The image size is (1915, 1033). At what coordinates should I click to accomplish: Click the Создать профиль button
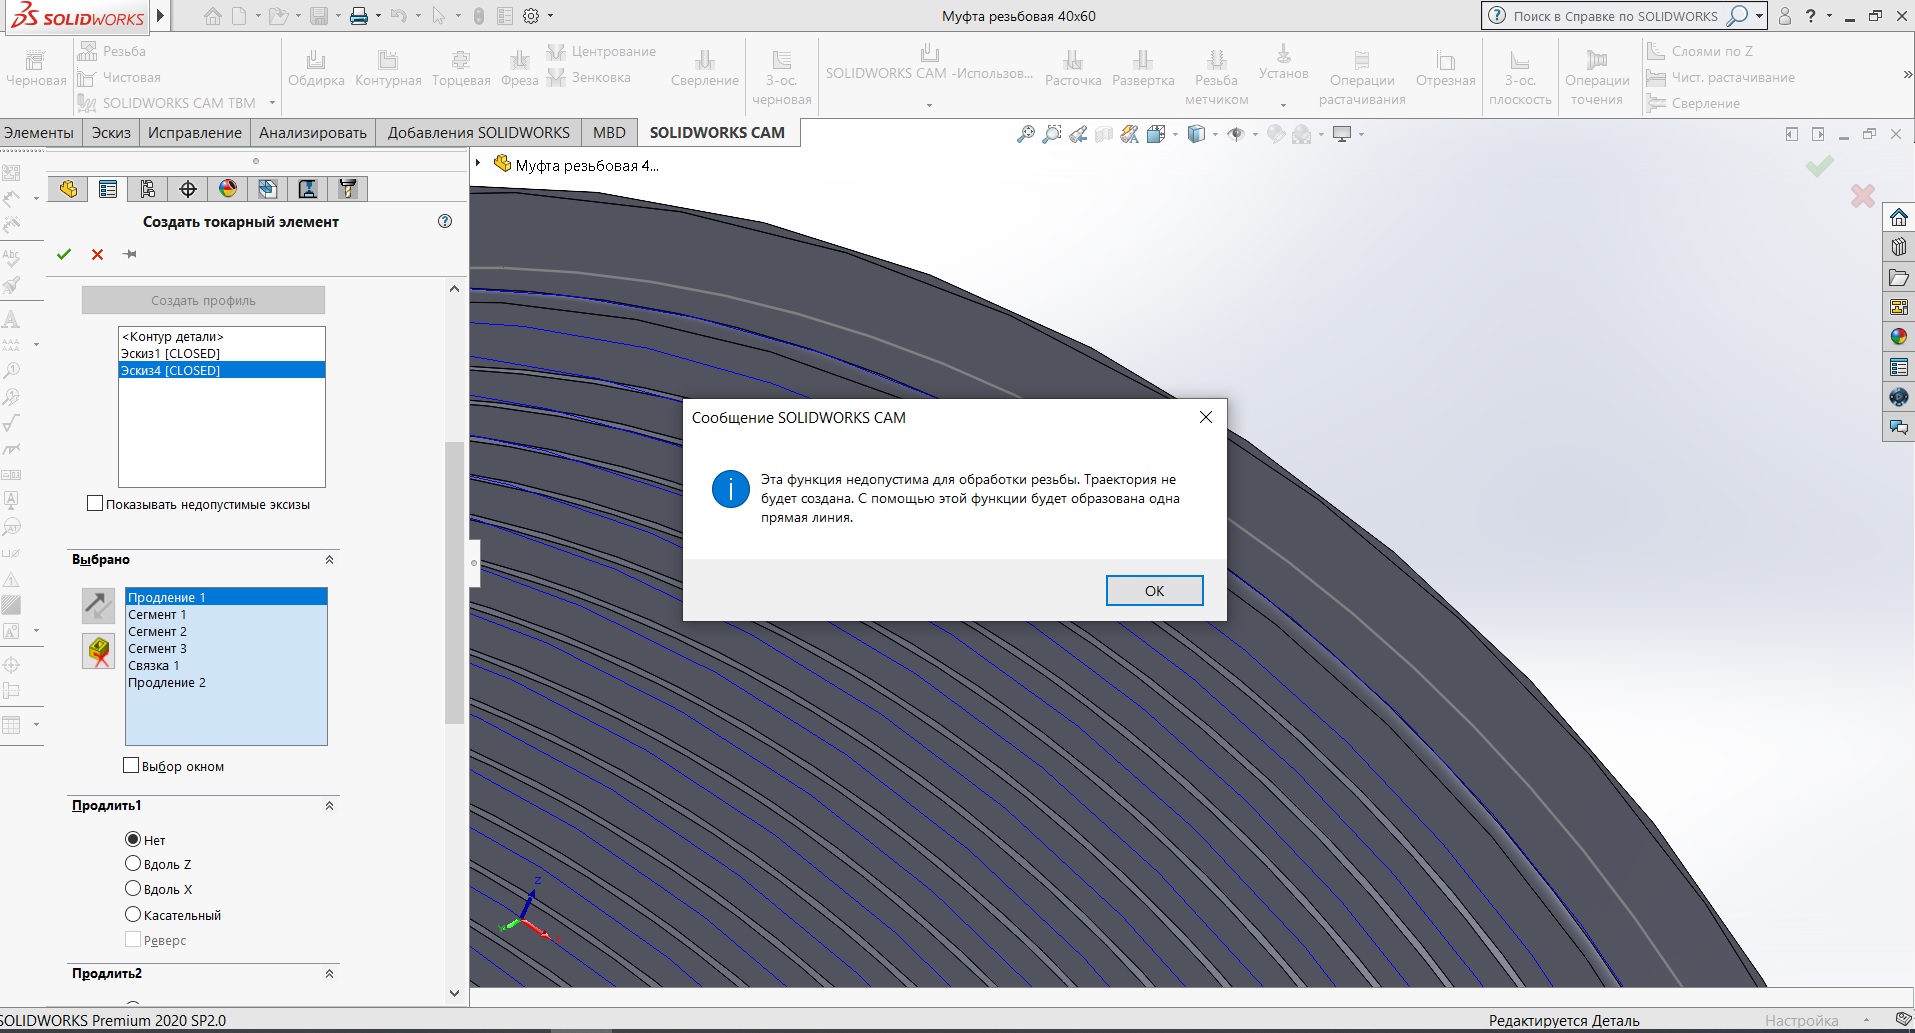click(203, 300)
